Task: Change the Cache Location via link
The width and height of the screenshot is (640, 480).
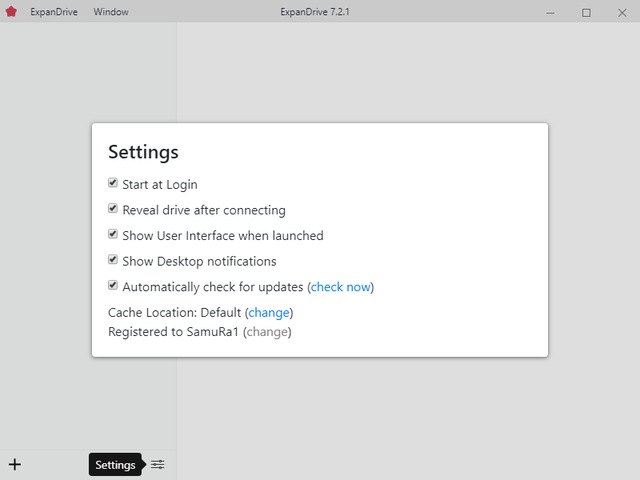Action: [x=269, y=313]
